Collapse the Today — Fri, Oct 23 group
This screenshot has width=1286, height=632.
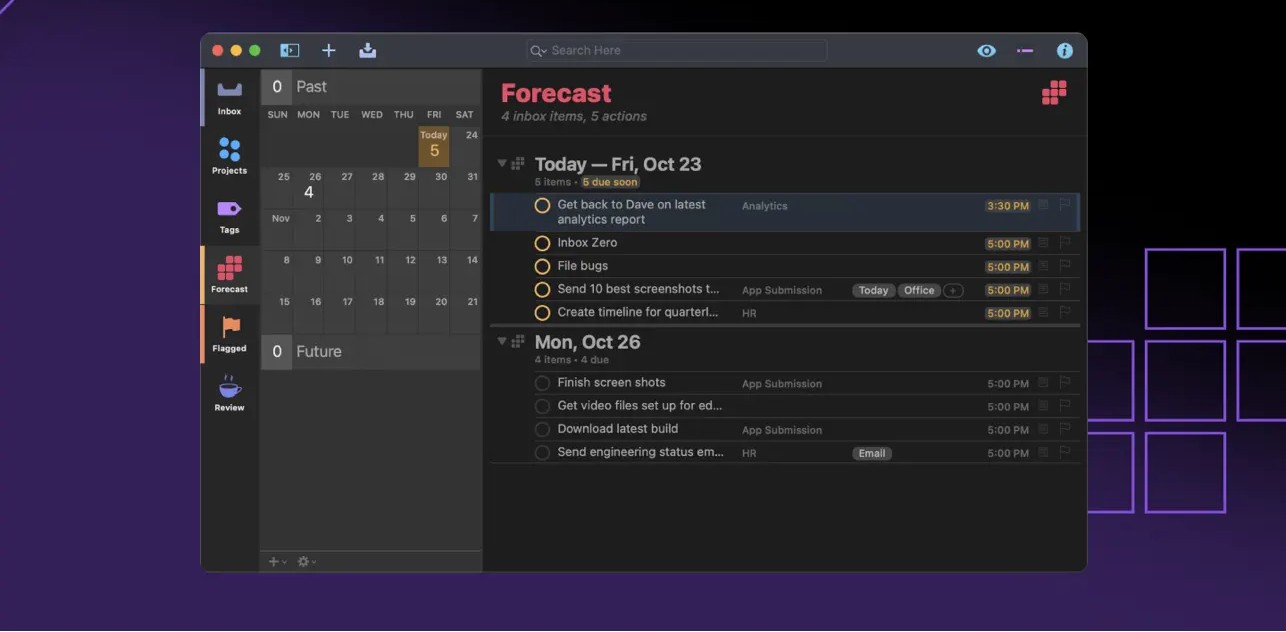[x=502, y=163]
